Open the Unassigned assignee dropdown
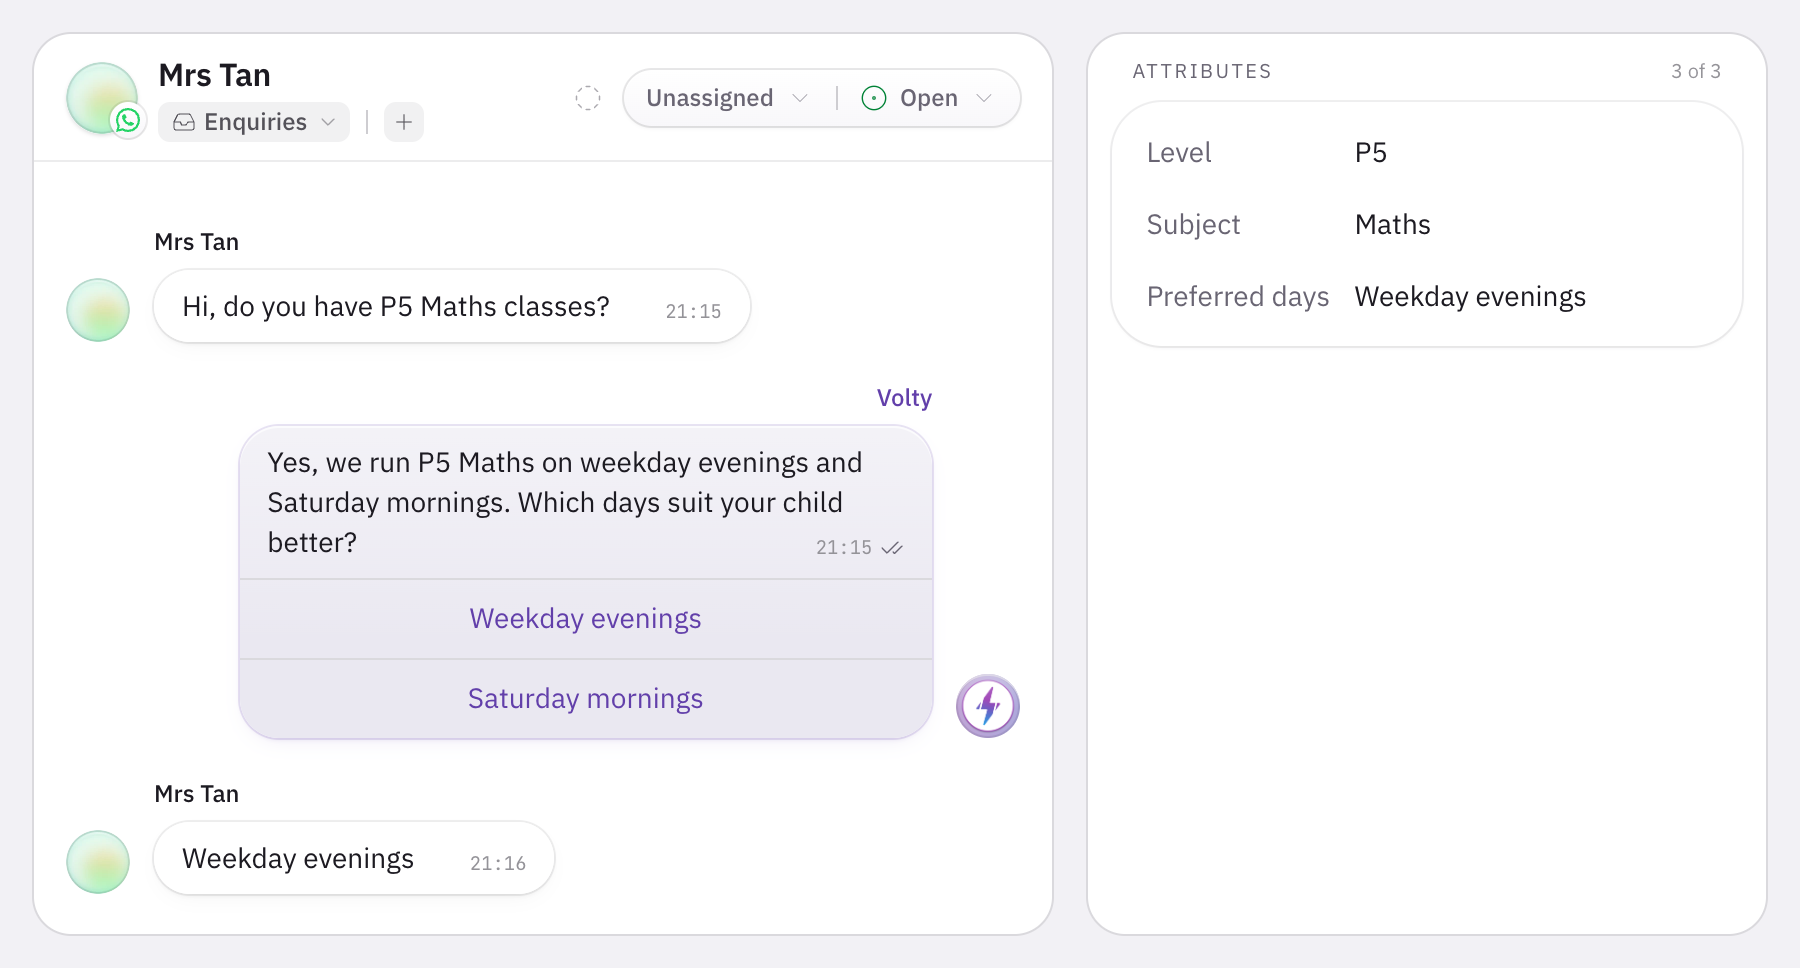 [x=727, y=98]
